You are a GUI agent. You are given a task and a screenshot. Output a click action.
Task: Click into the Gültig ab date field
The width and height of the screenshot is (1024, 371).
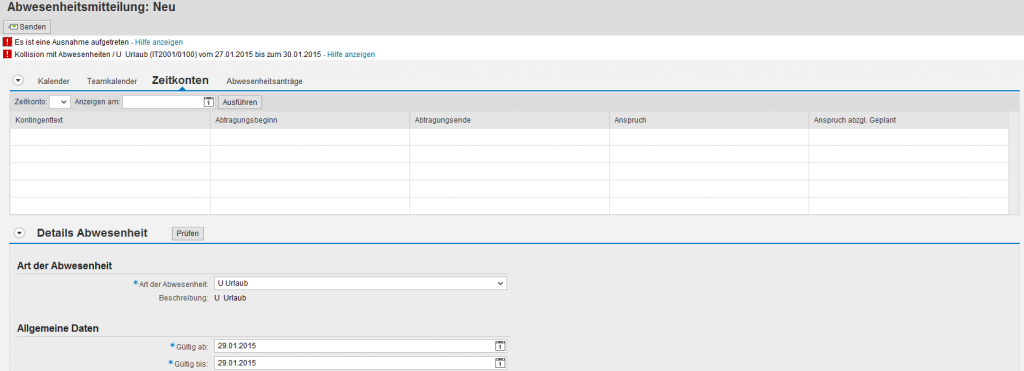[x=355, y=346]
